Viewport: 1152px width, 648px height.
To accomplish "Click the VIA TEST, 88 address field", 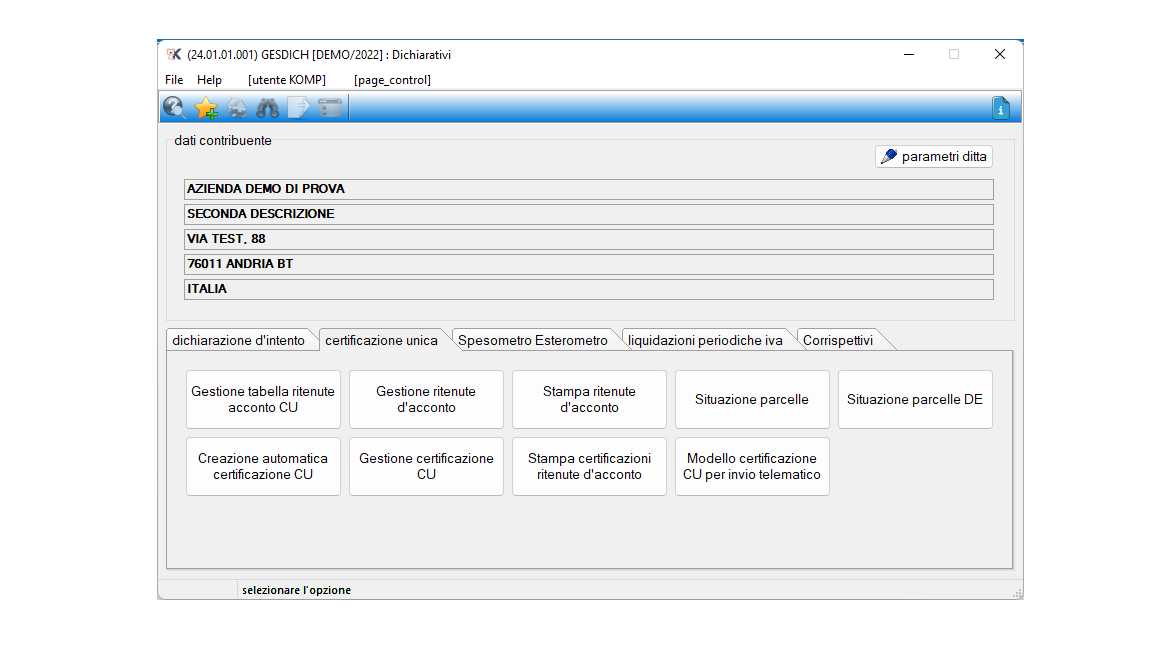I will (x=588, y=239).
